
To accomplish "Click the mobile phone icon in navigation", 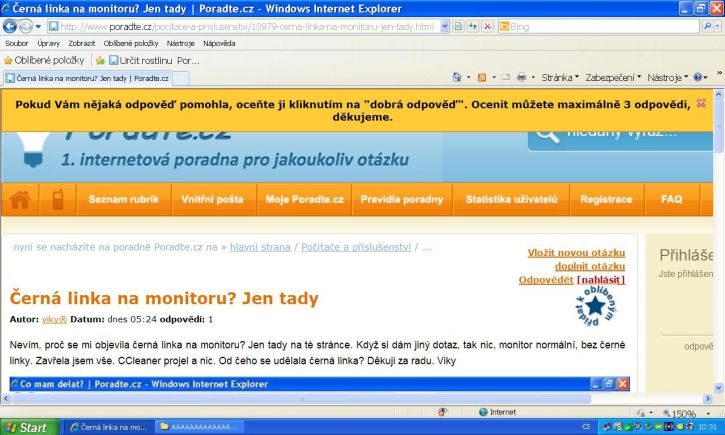I will point(58,200).
